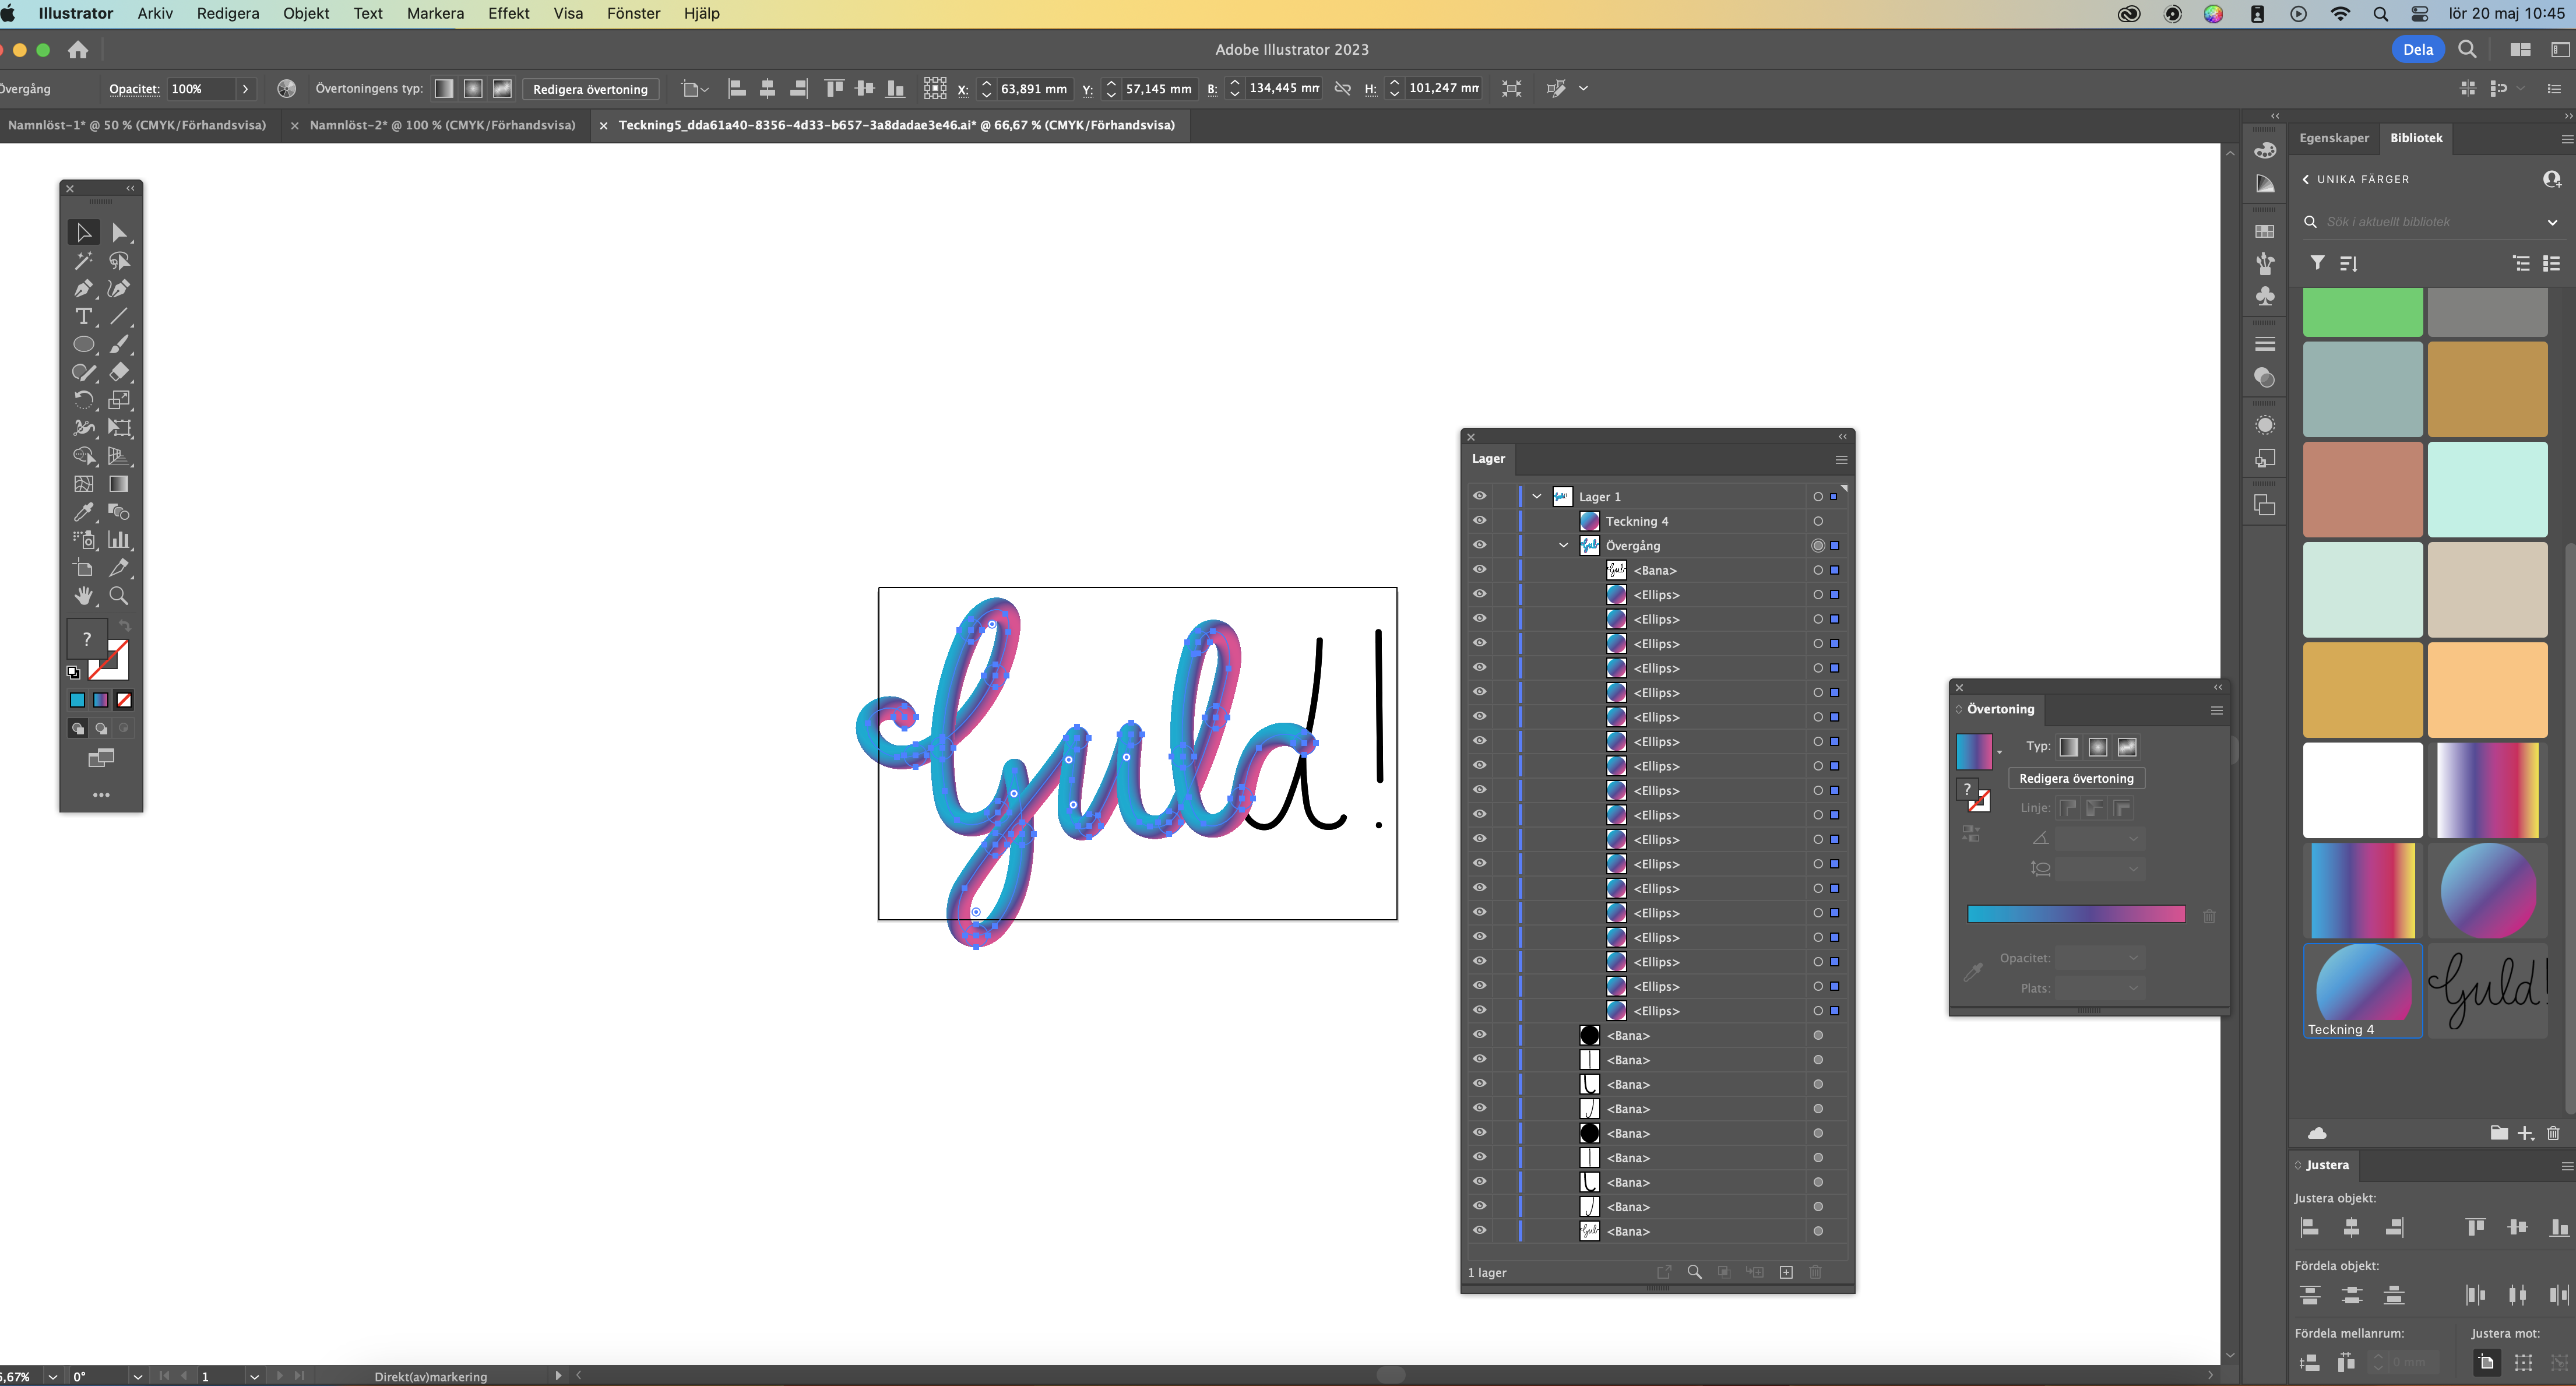Select the Hand tool

tap(84, 596)
